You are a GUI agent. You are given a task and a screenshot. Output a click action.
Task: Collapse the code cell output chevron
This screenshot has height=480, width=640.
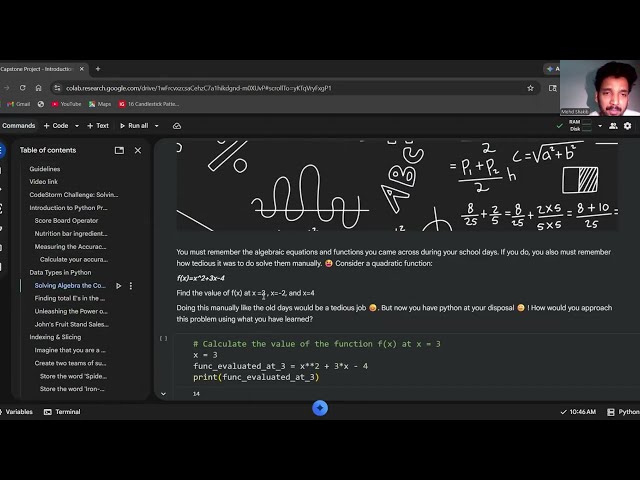[x=163, y=394]
